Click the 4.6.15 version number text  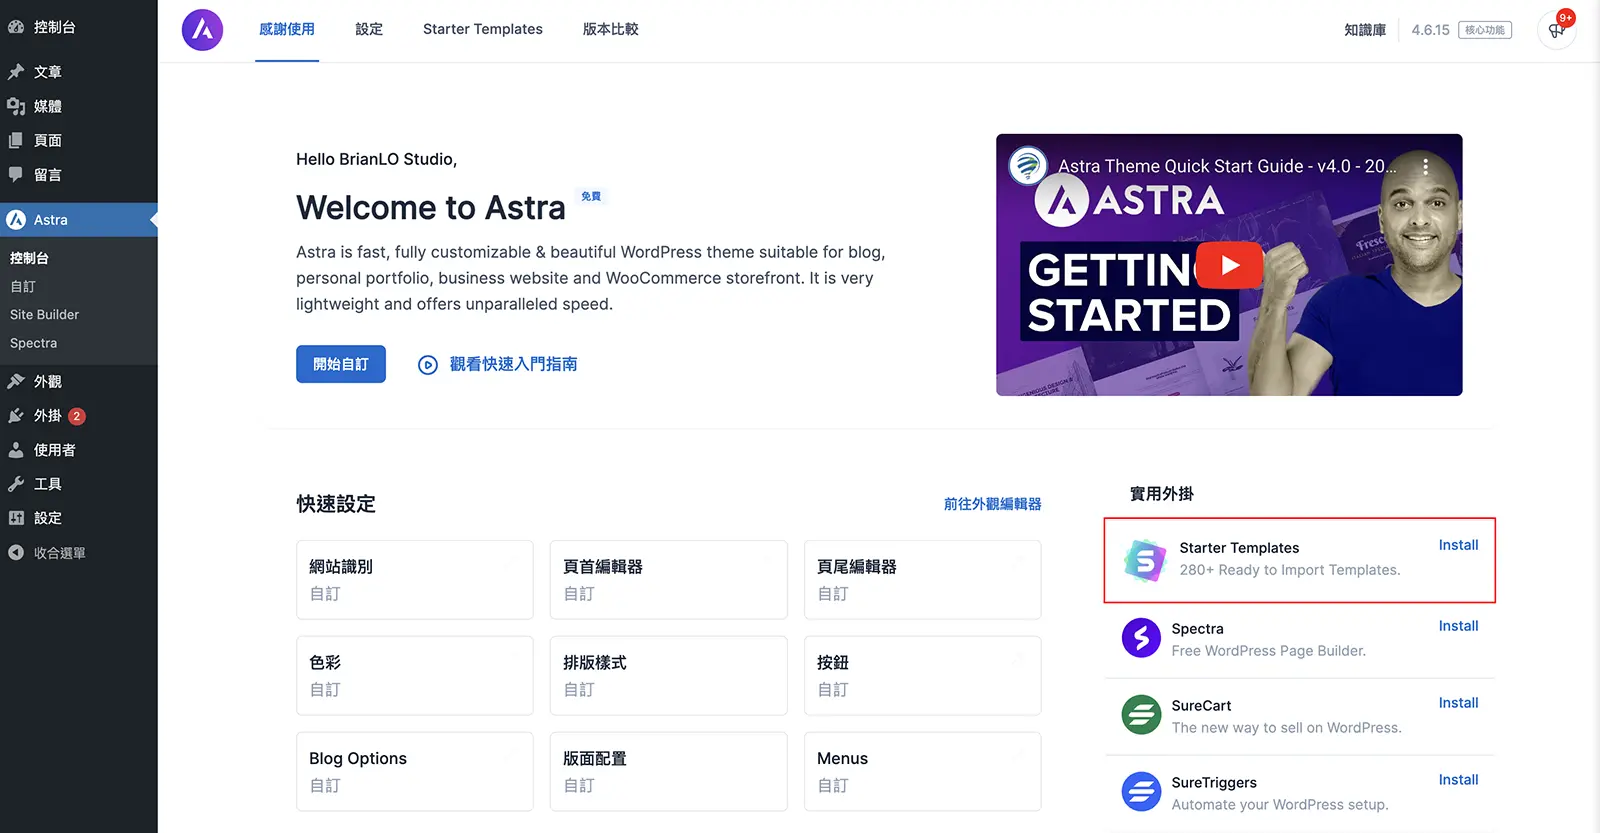click(x=1430, y=30)
